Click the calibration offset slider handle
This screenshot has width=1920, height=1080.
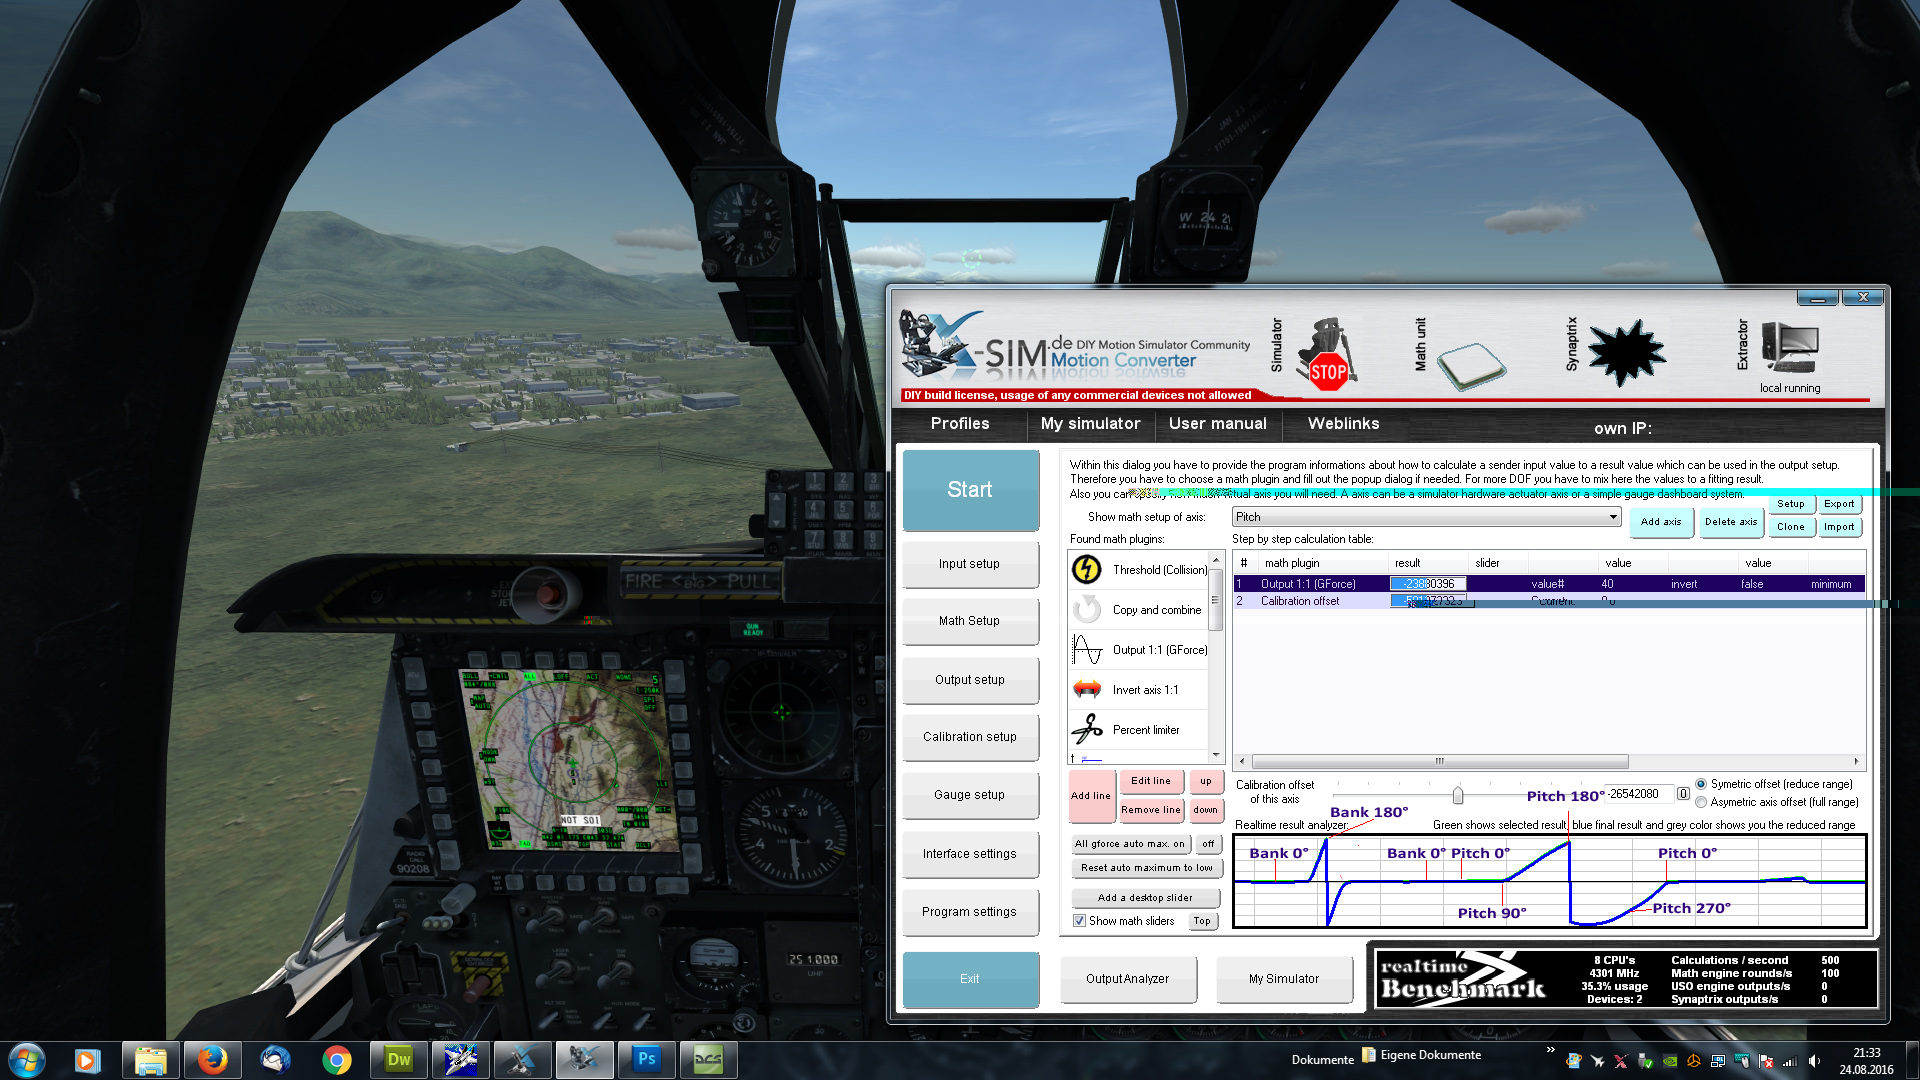(x=1458, y=795)
